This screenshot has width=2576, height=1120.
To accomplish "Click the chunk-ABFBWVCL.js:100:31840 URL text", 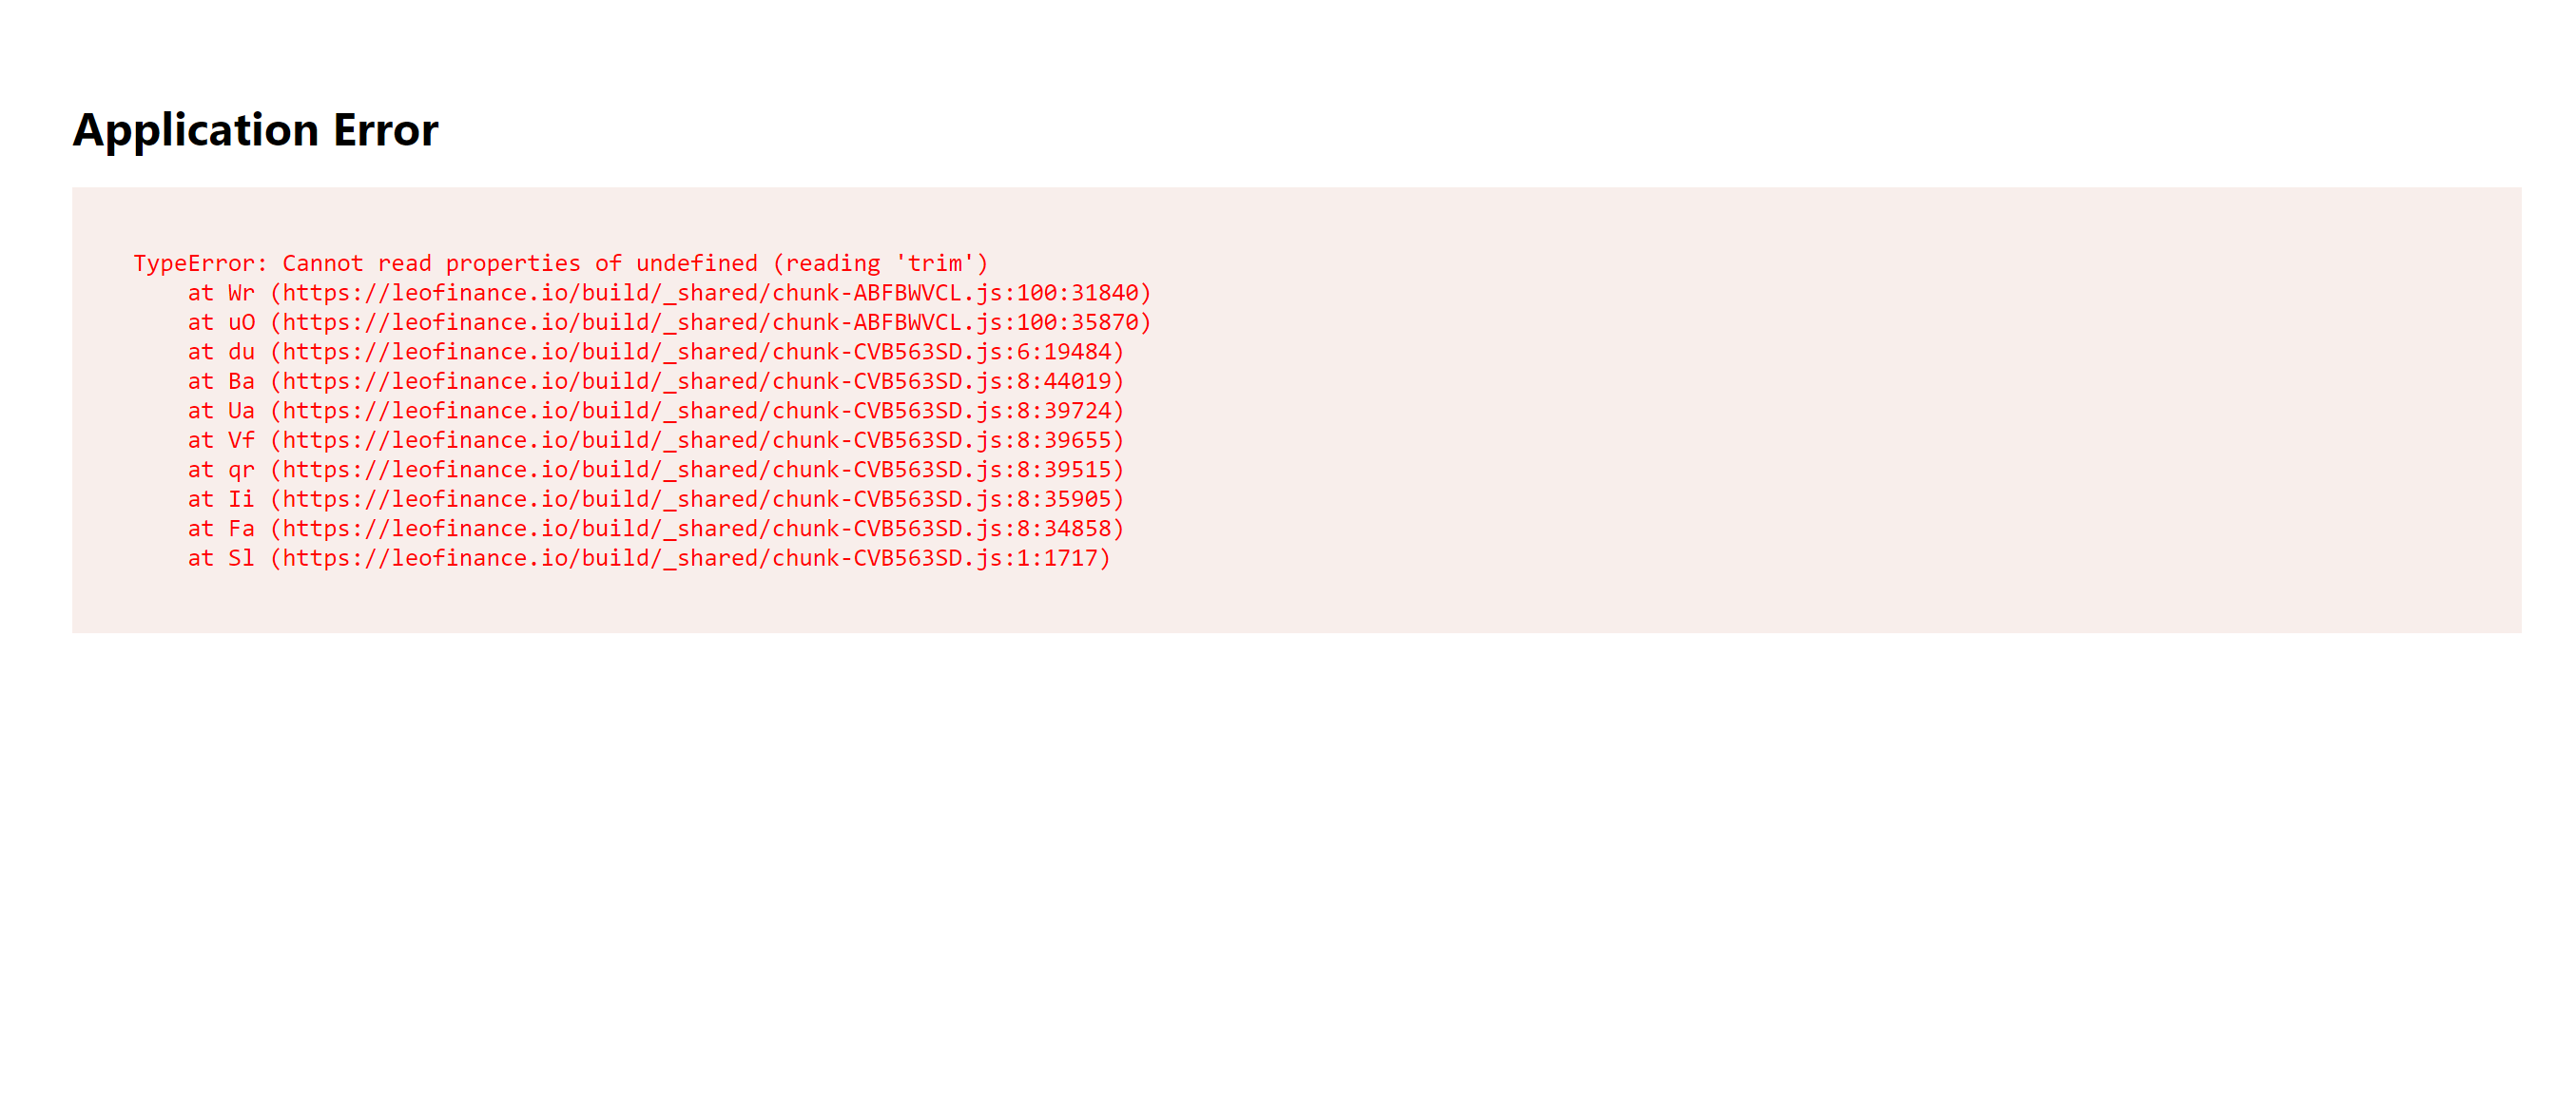I will pyautogui.click(x=711, y=293).
